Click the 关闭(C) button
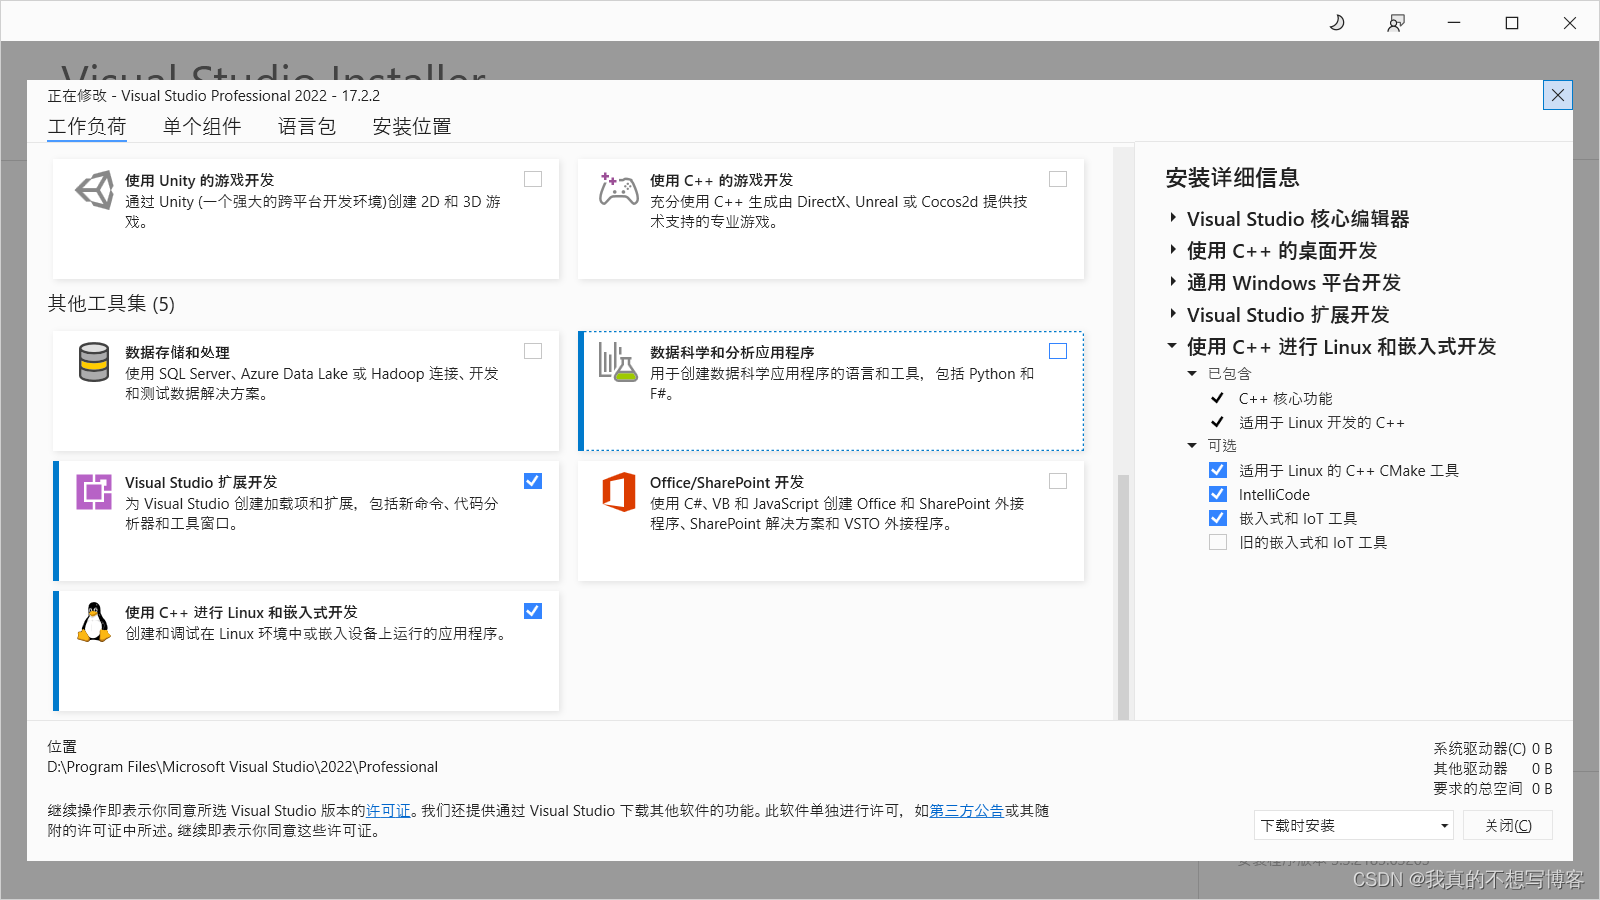Image resolution: width=1600 pixels, height=900 pixels. tap(1508, 825)
